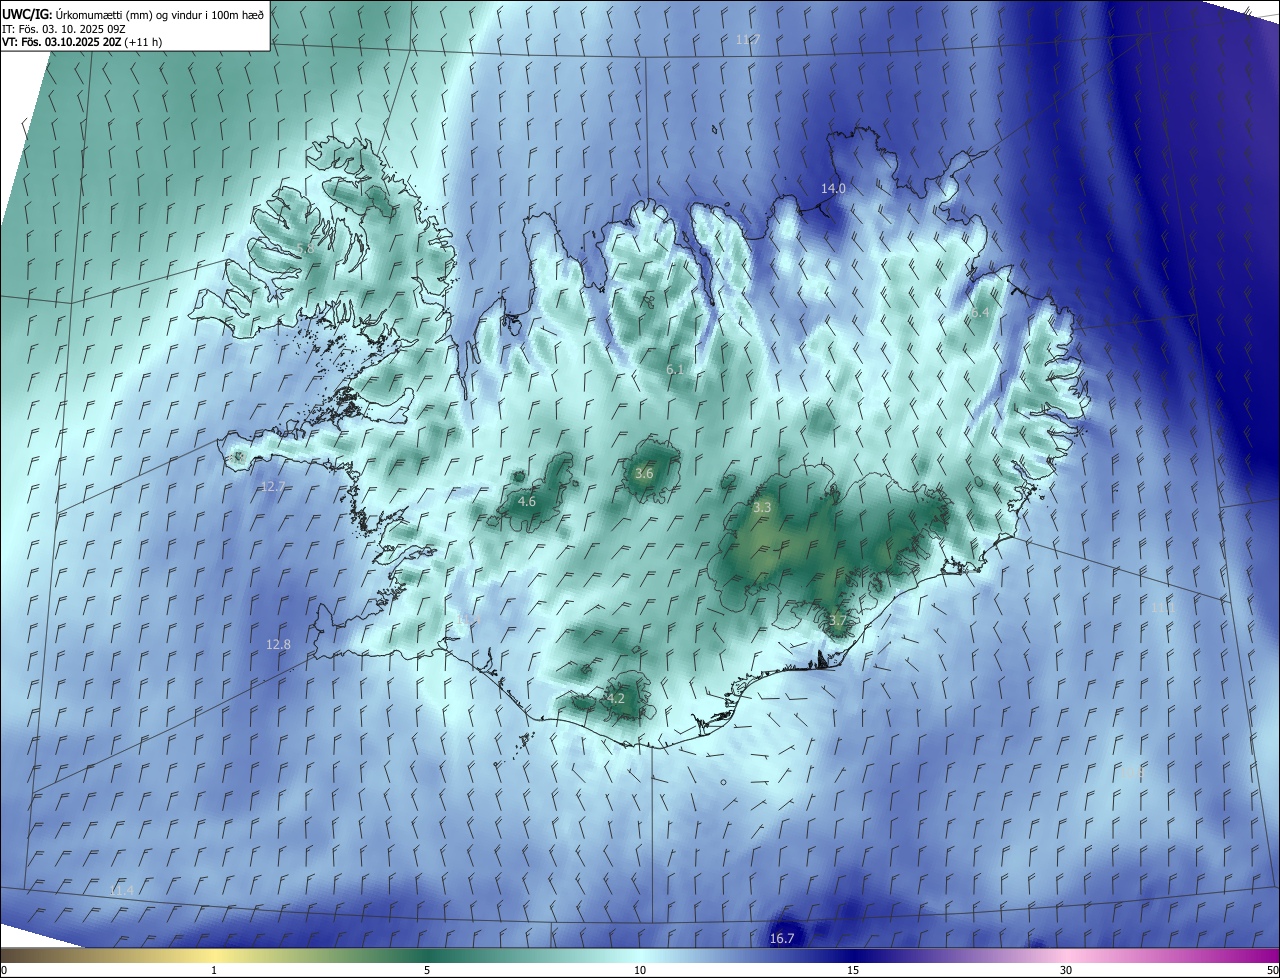Screen dimensions: 1280x978
Task: Click the 12.8 value in Faxaflói bay
Action: [x=278, y=645]
